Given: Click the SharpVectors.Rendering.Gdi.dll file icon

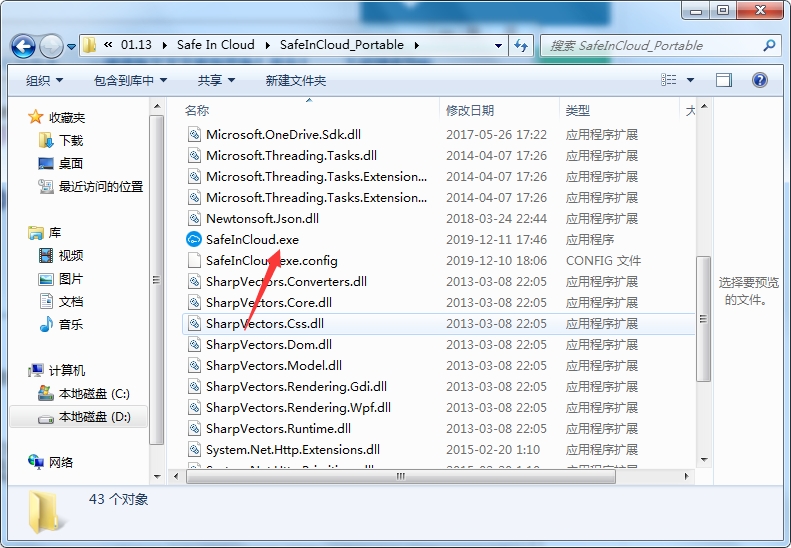Looking at the screenshot, I should (194, 387).
